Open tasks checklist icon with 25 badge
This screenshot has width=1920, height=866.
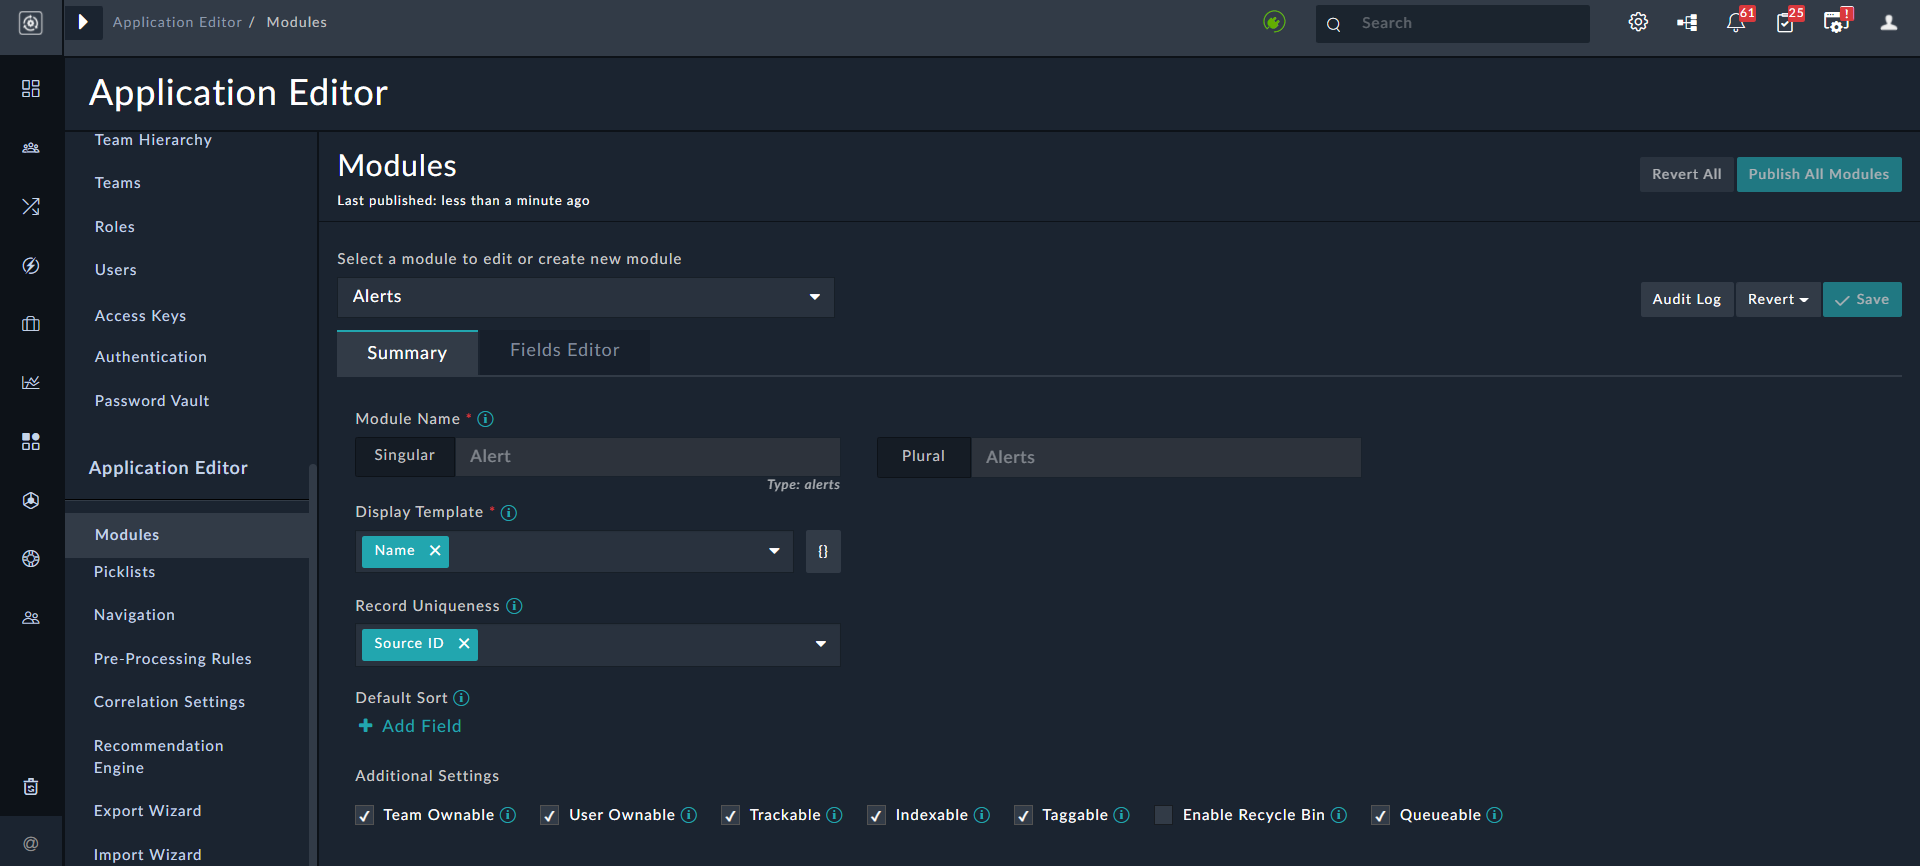pos(1786,22)
